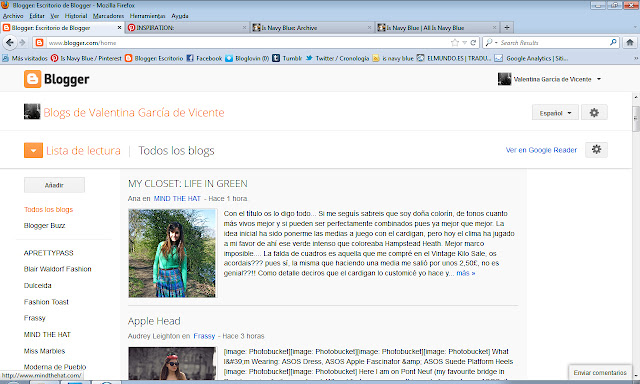Open the green cardigan post thumbnail

tap(172, 253)
